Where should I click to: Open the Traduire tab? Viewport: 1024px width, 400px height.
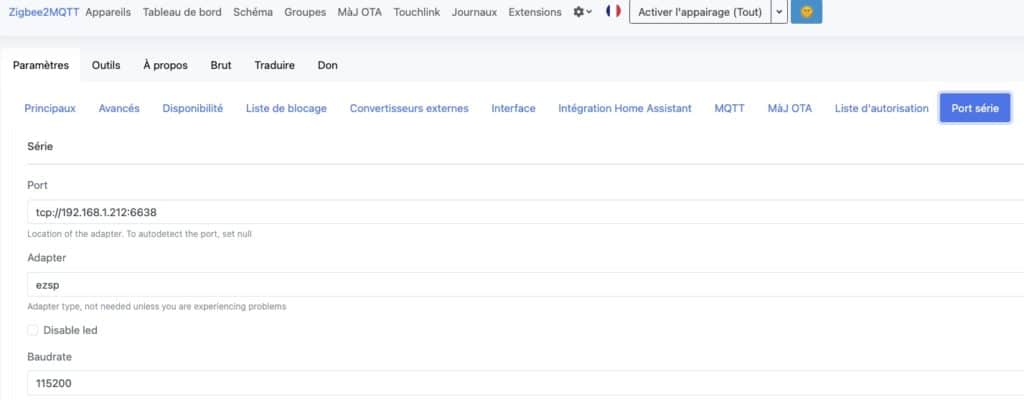(274, 65)
